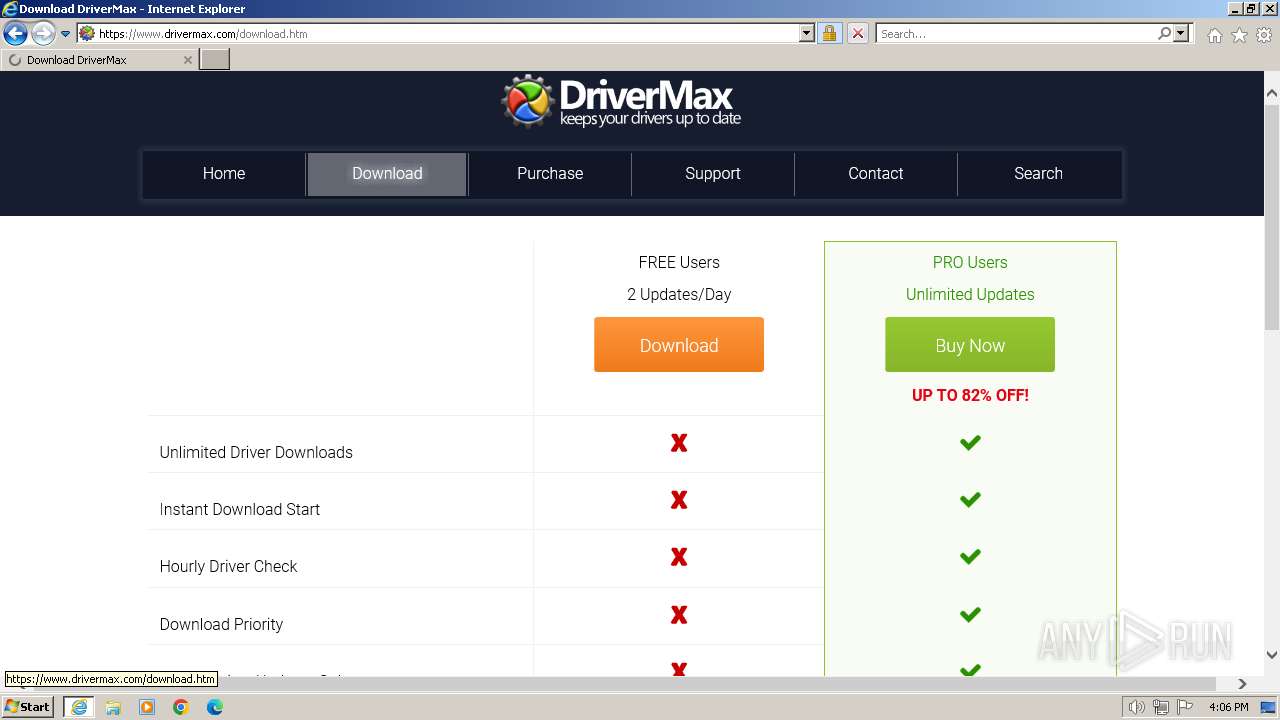The height and width of the screenshot is (720, 1280).
Task: Click the Internet Explorer taskbar icon
Action: pos(78,707)
